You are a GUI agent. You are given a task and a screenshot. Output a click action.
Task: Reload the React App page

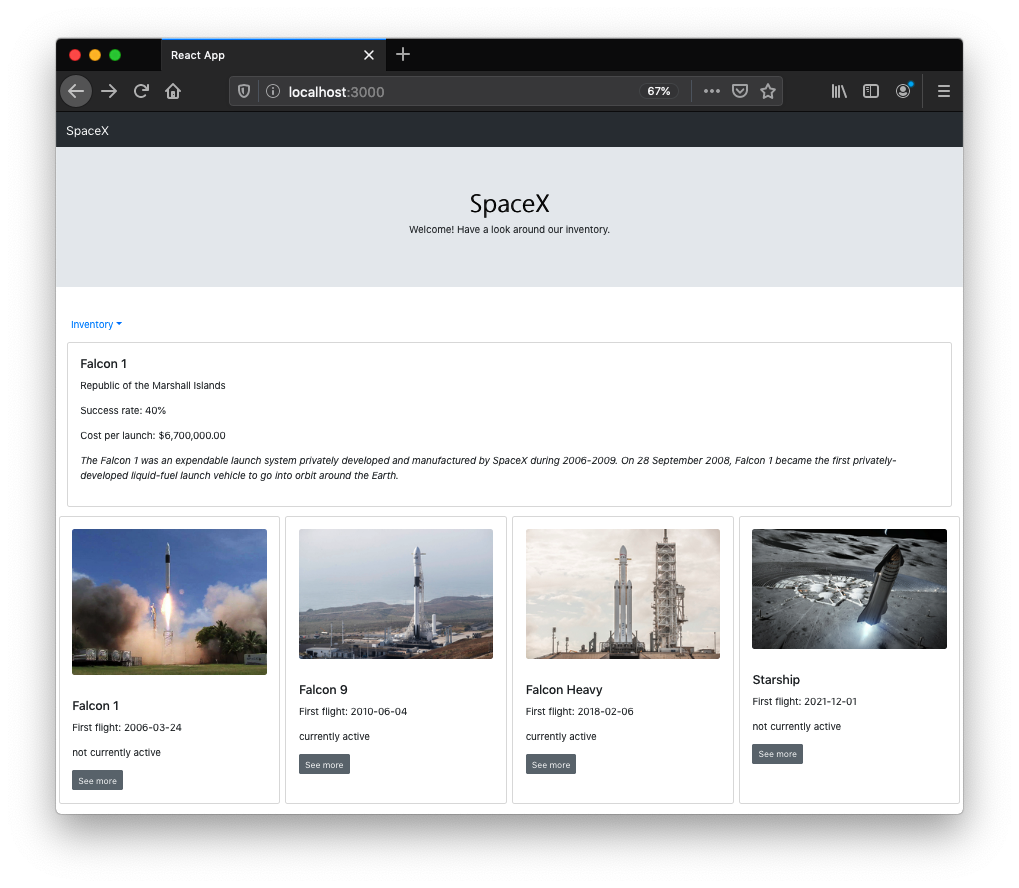point(141,91)
